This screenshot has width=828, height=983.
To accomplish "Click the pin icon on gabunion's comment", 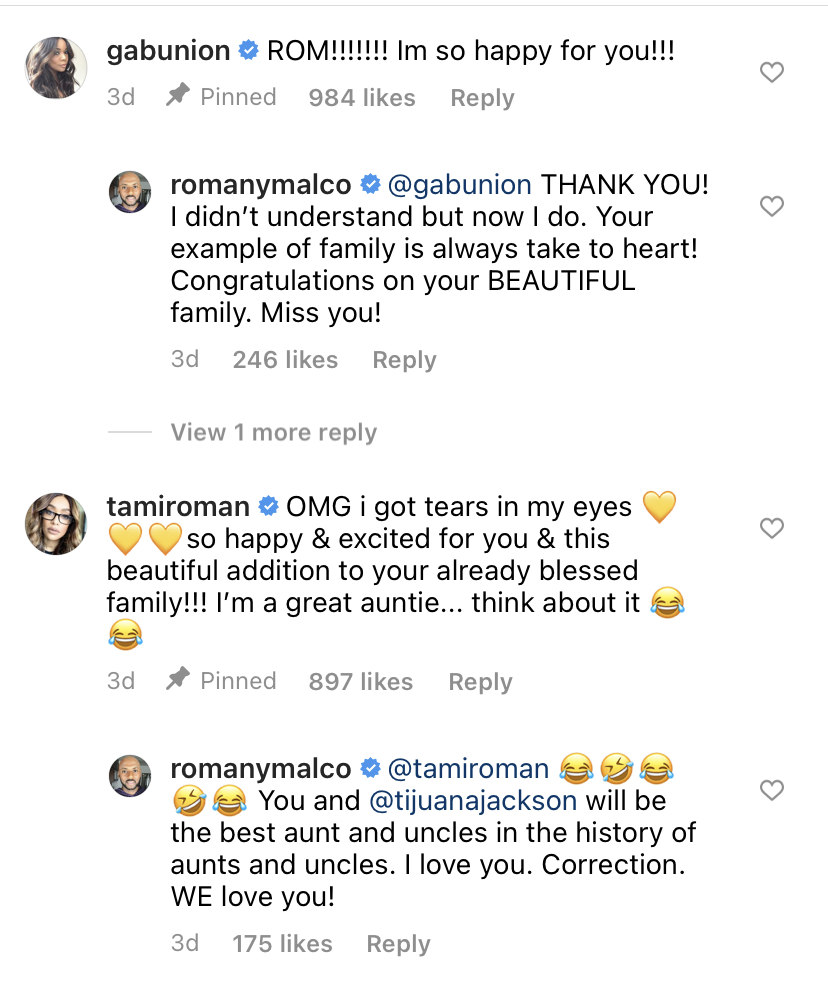I will (178, 97).
